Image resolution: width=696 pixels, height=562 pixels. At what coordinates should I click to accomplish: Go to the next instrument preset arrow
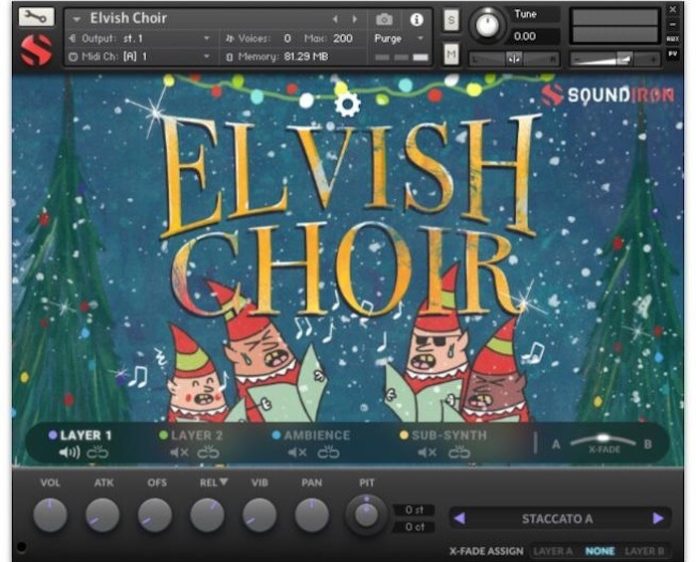[355, 19]
